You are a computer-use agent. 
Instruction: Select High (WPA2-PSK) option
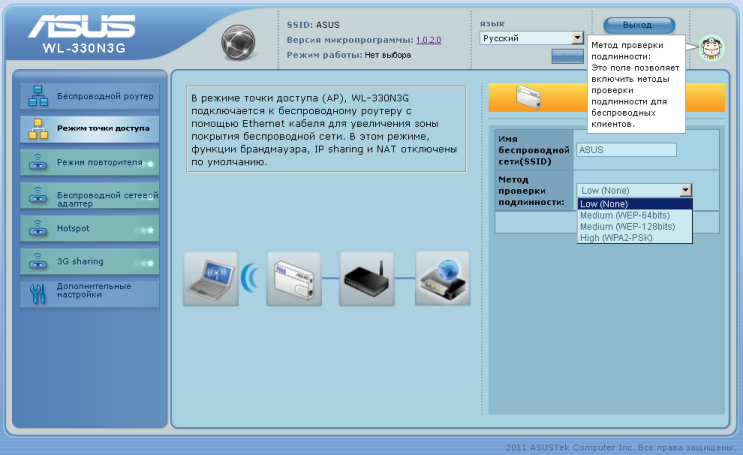click(635, 238)
